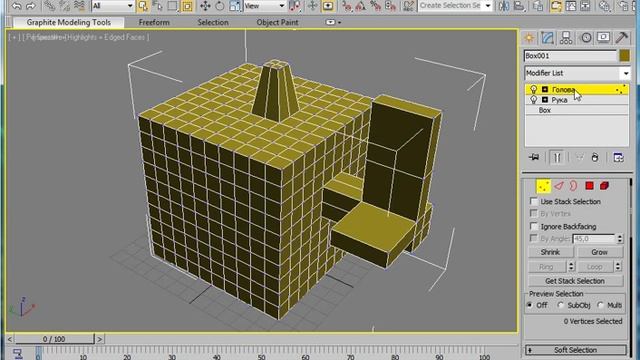Select the Off preview selection radio
Screen dimensions: 640x360
click(x=530, y=305)
